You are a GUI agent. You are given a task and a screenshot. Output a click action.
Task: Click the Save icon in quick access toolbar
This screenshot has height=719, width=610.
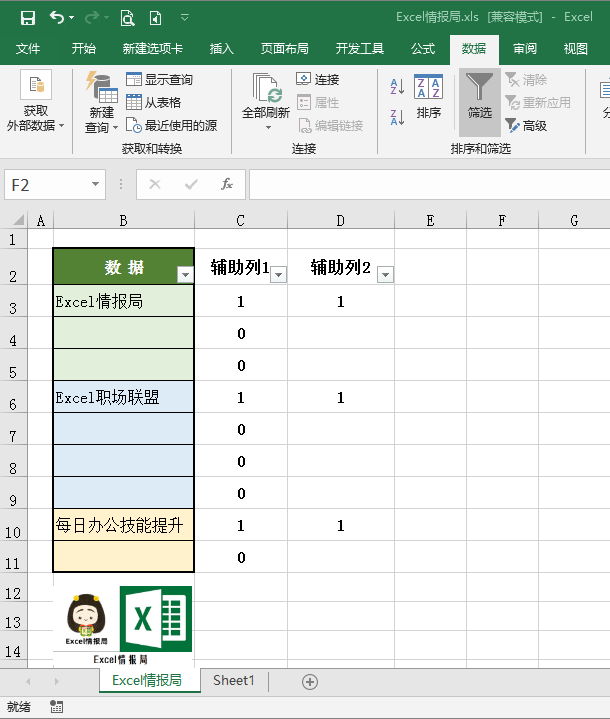(x=28, y=18)
